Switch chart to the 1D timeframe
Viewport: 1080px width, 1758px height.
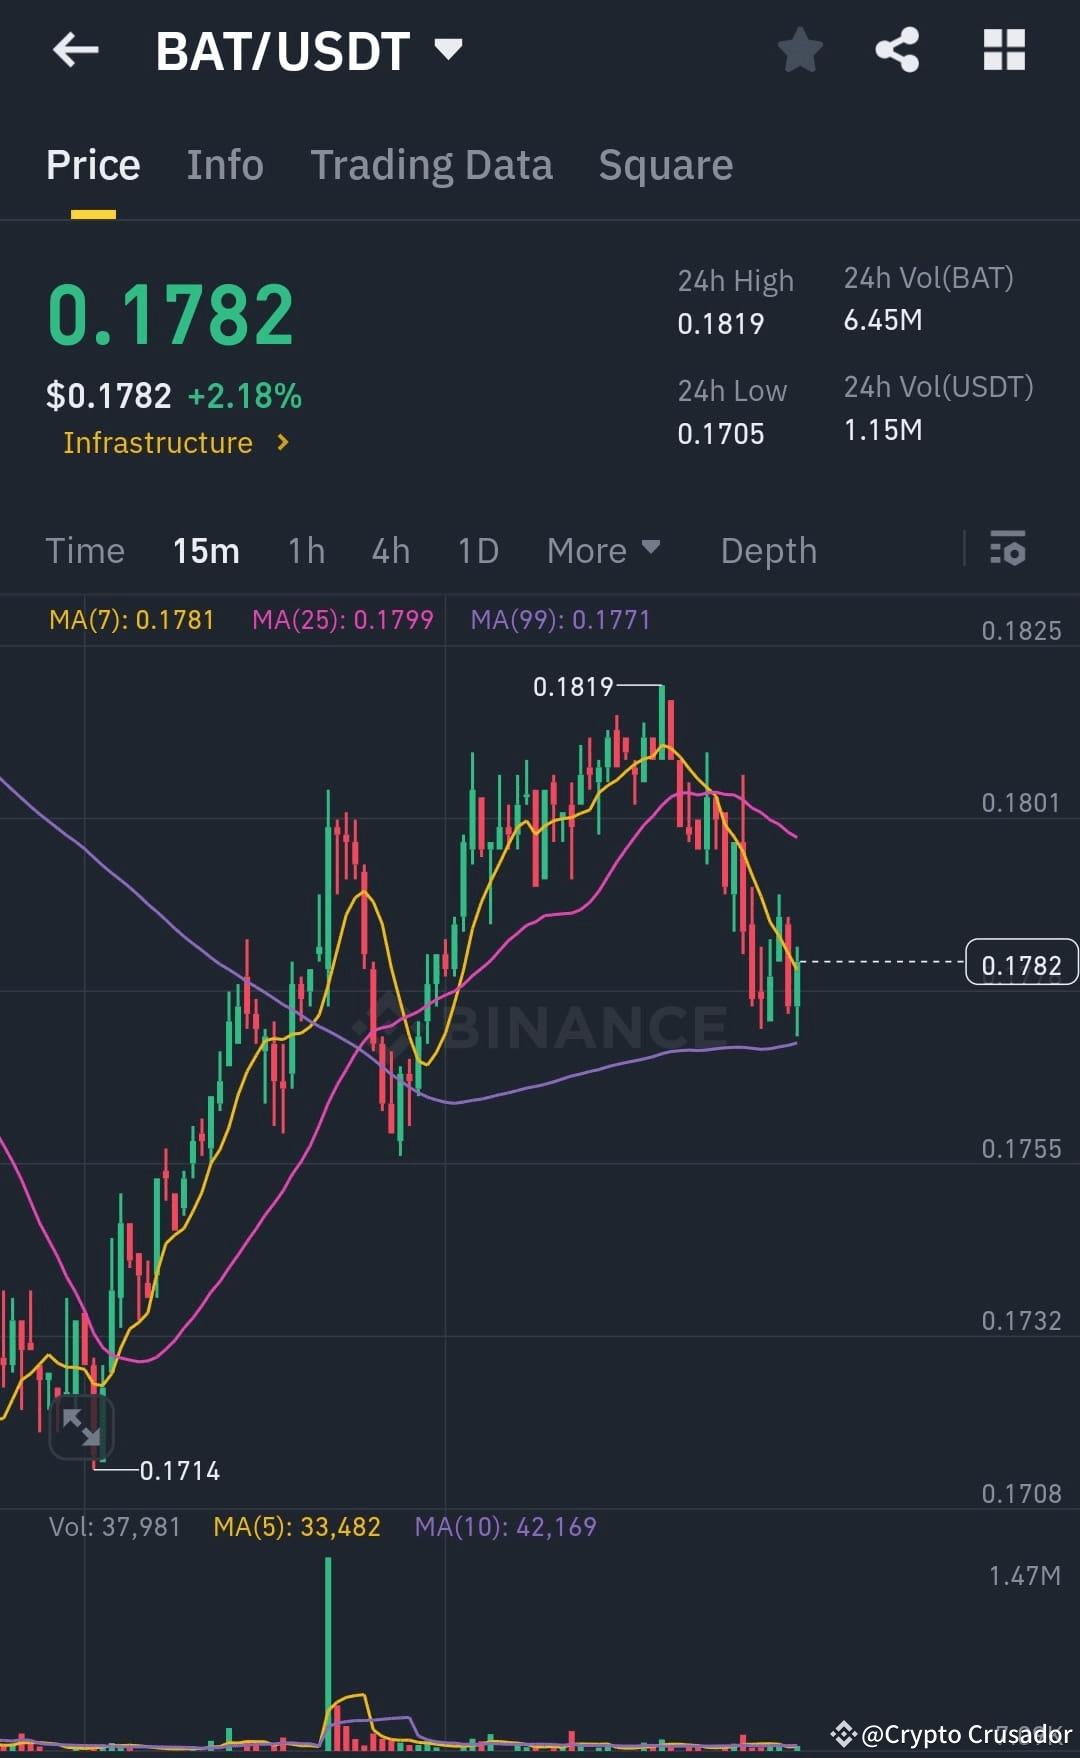click(x=477, y=550)
